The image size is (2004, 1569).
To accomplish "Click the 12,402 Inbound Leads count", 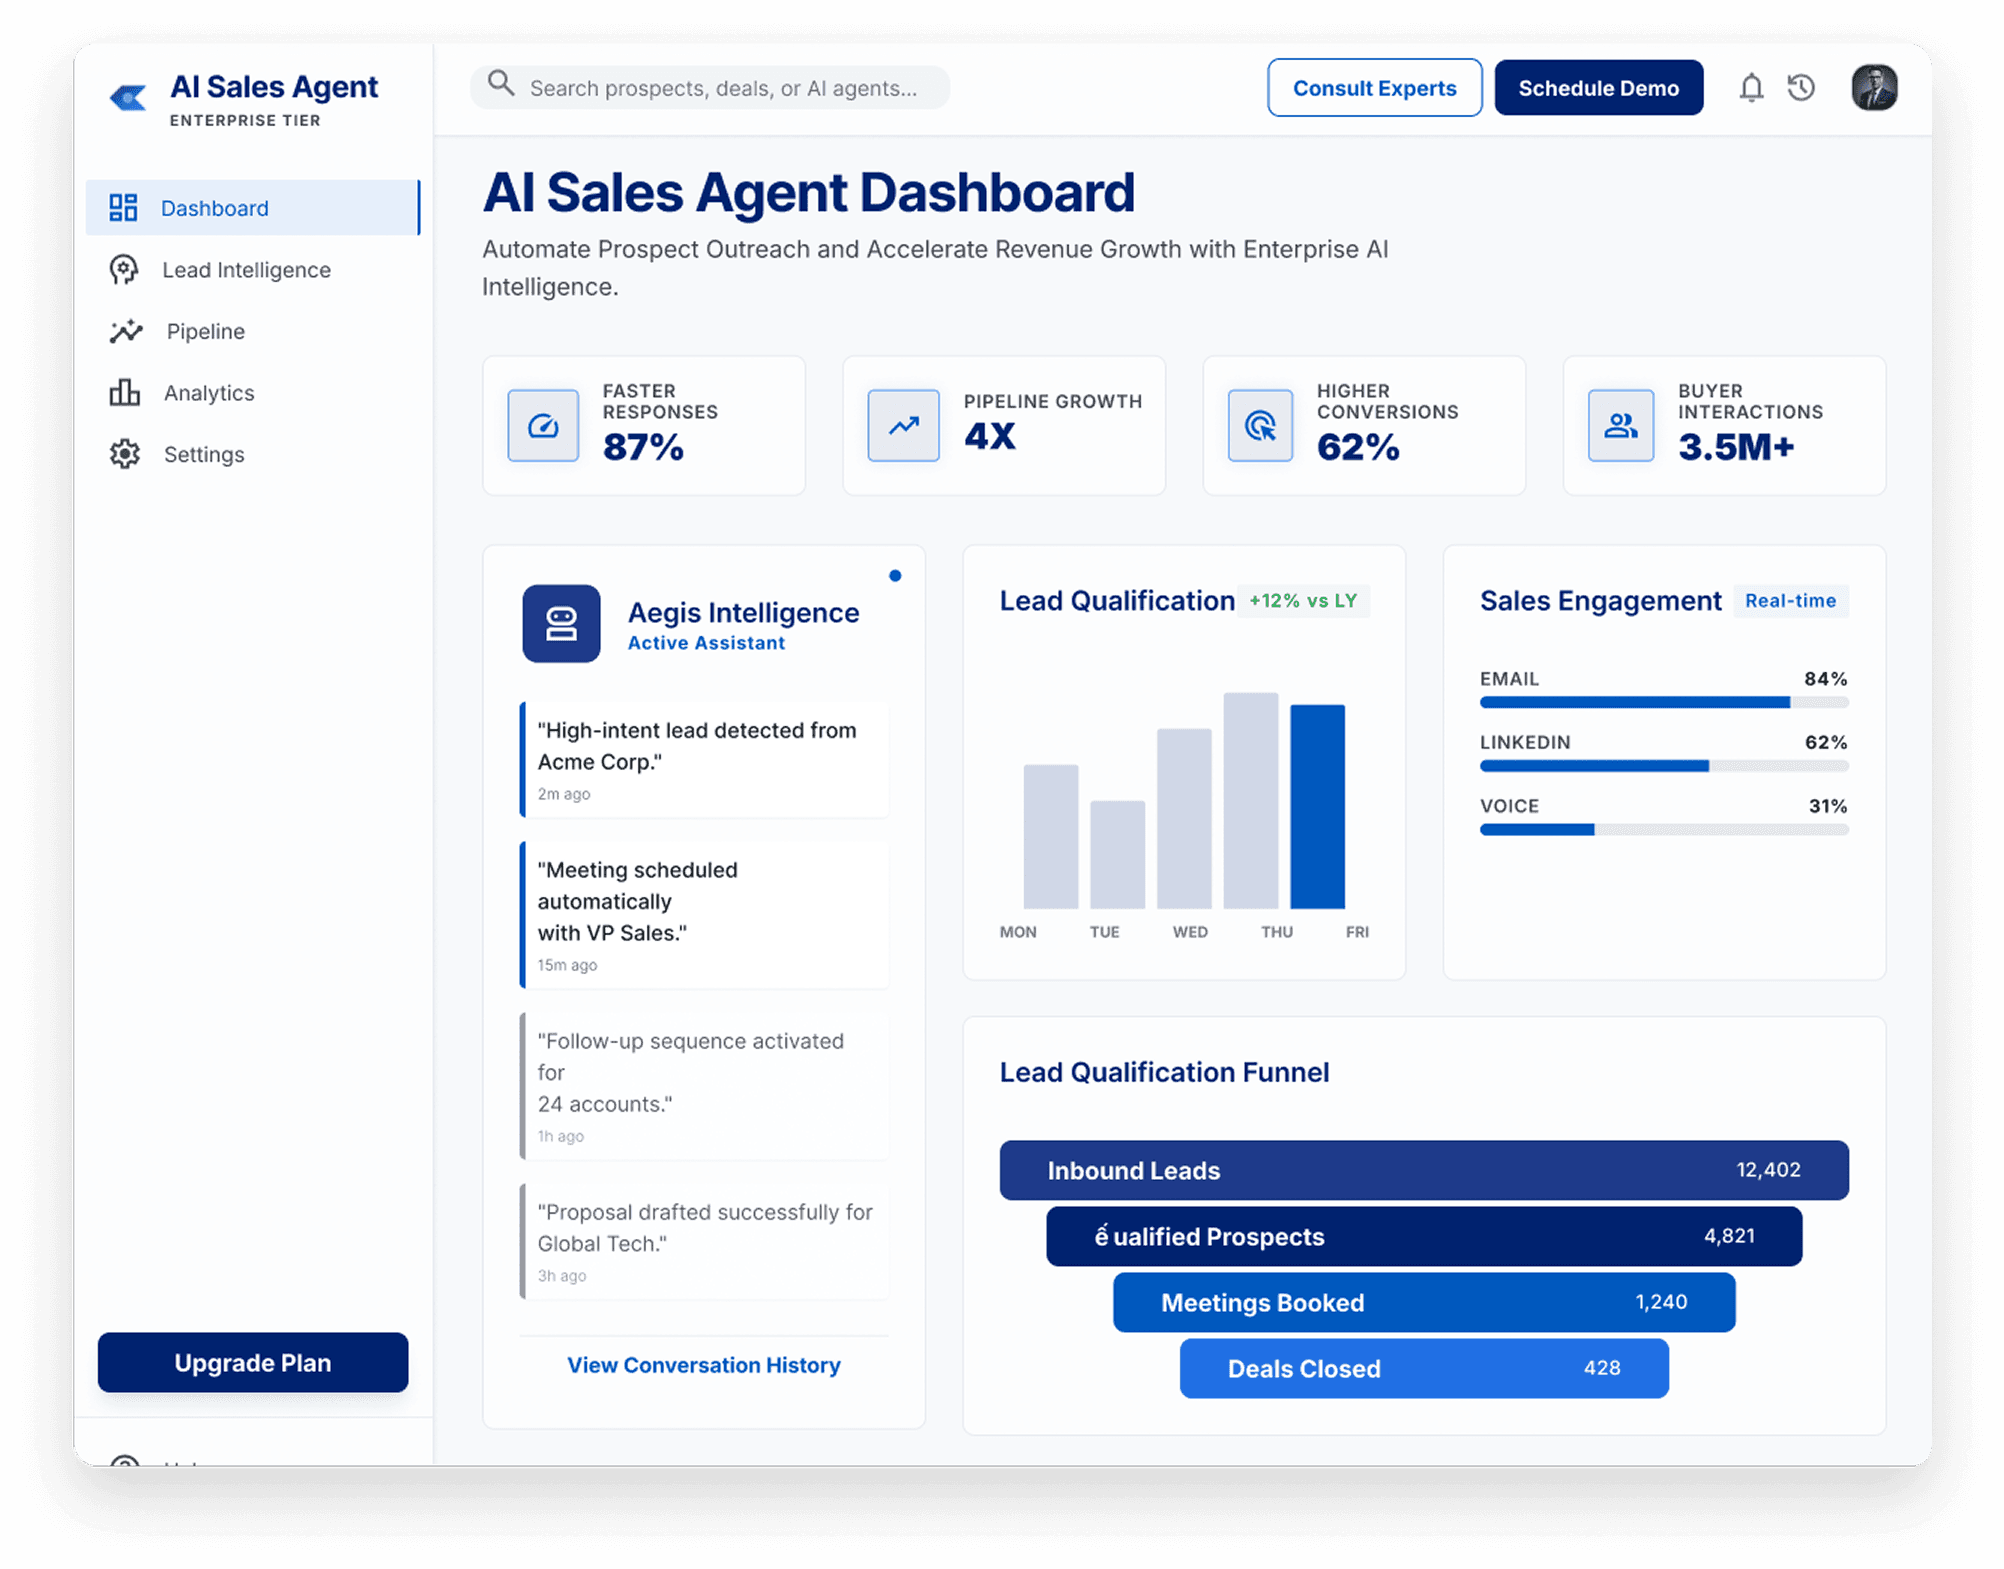I will click(1768, 1169).
